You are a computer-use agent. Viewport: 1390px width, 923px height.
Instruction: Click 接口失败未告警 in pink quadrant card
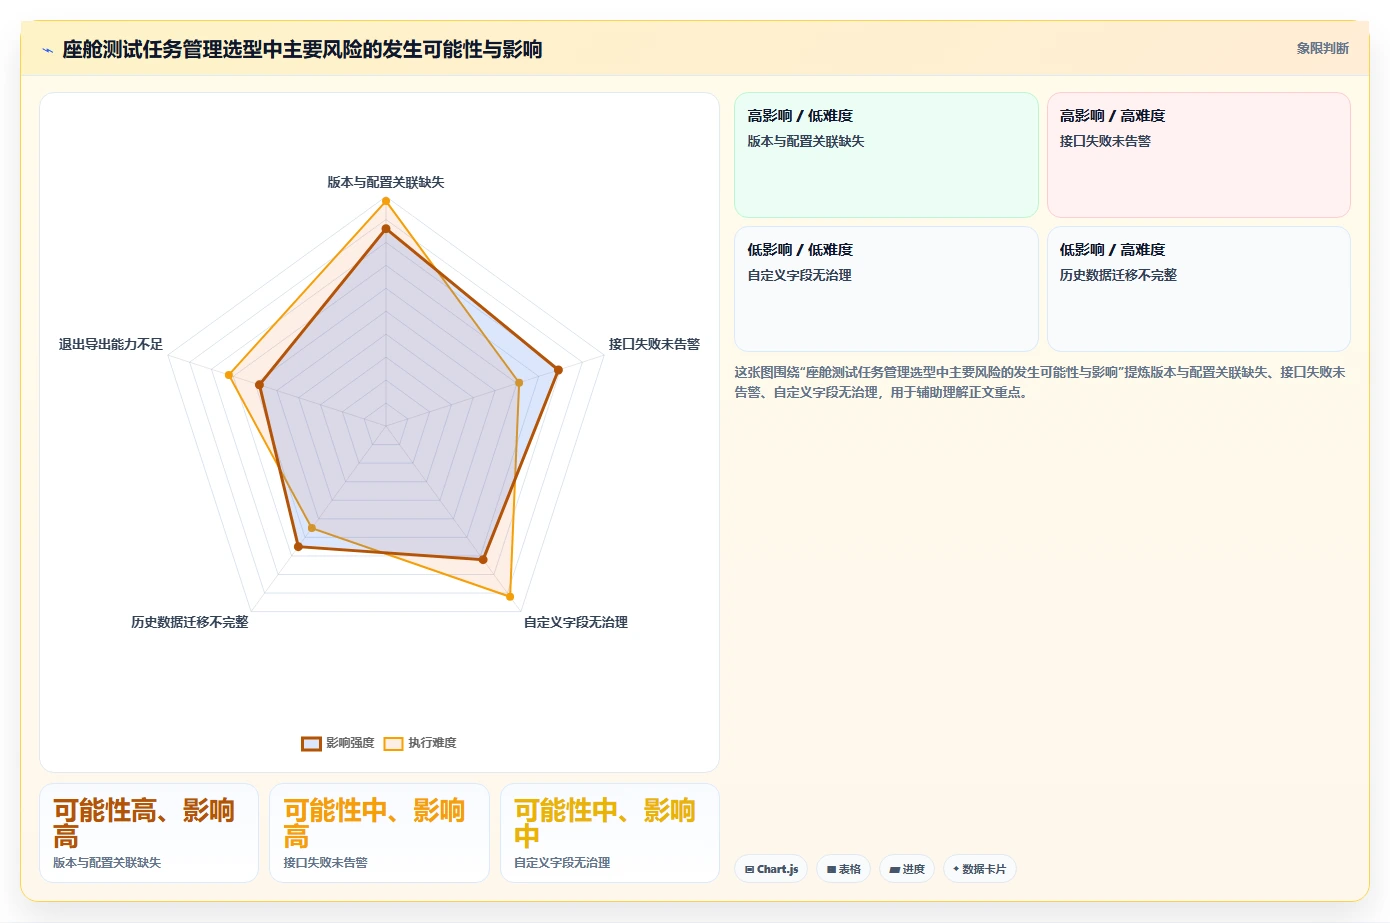click(1105, 141)
